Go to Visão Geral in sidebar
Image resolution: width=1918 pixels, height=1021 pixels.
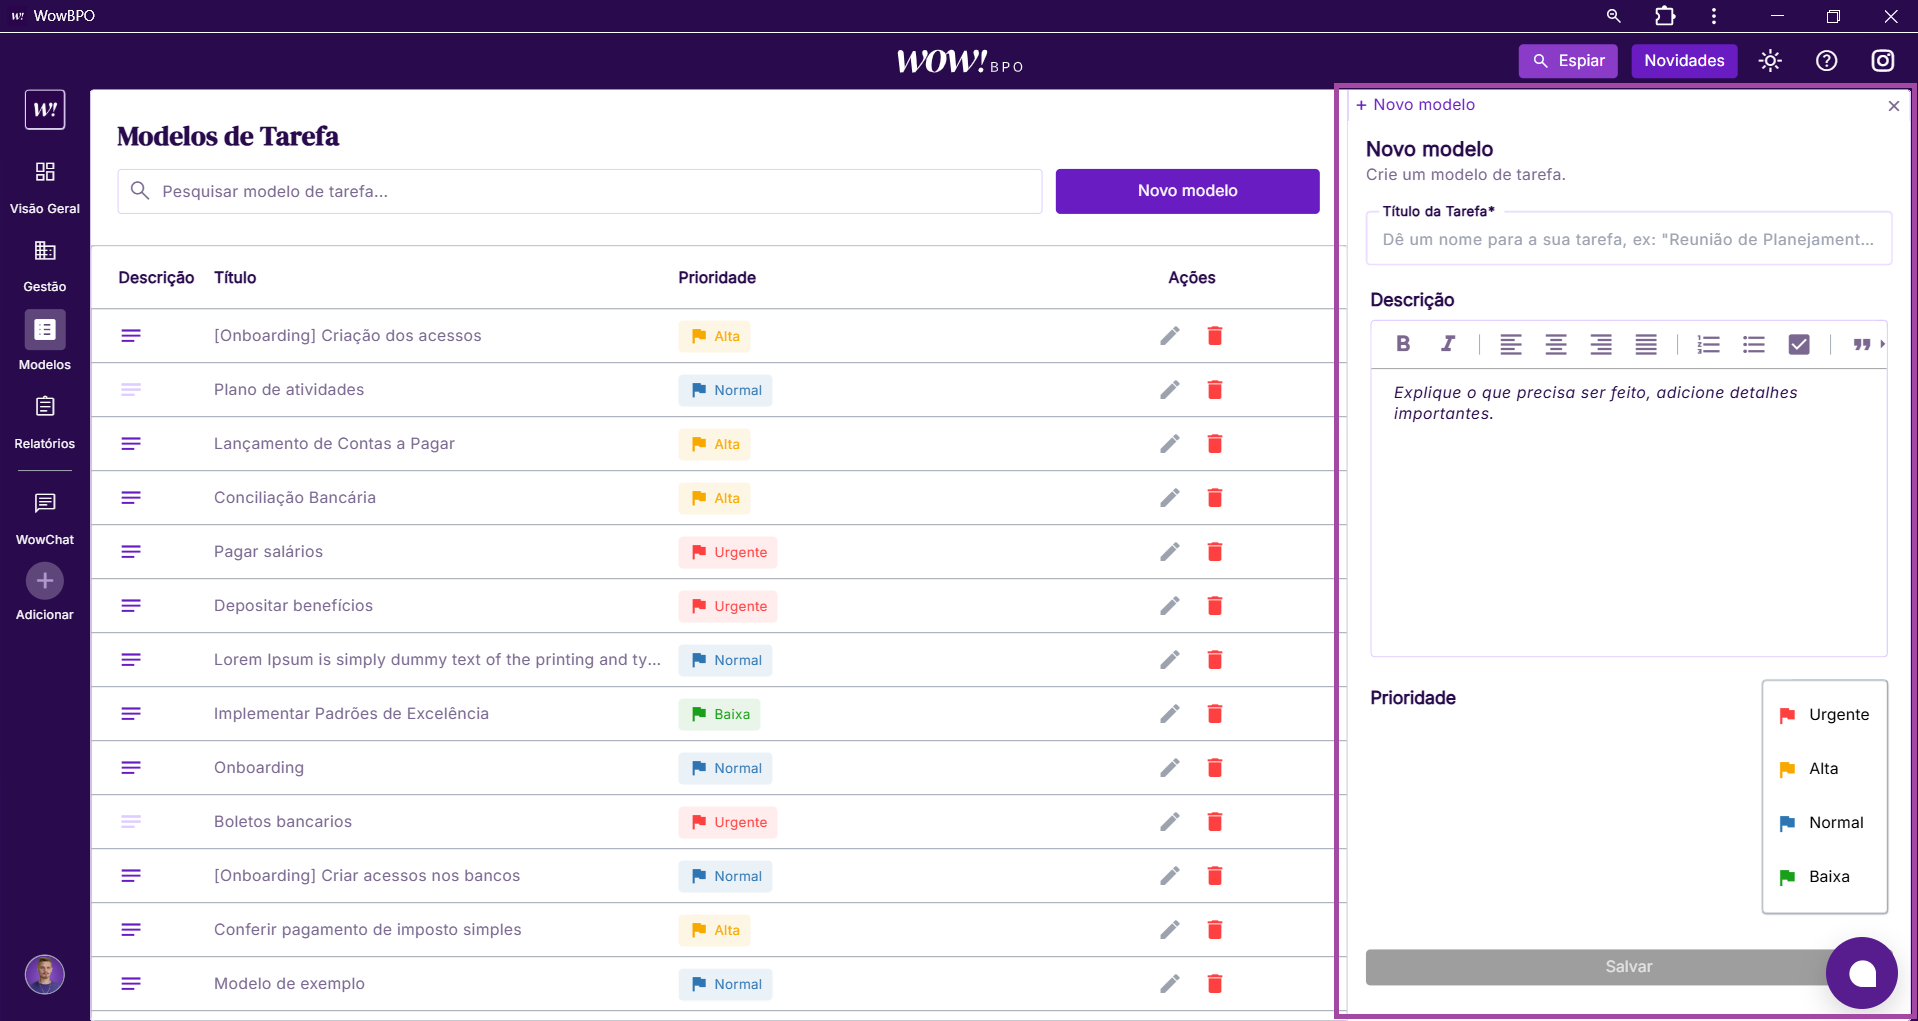[45, 185]
